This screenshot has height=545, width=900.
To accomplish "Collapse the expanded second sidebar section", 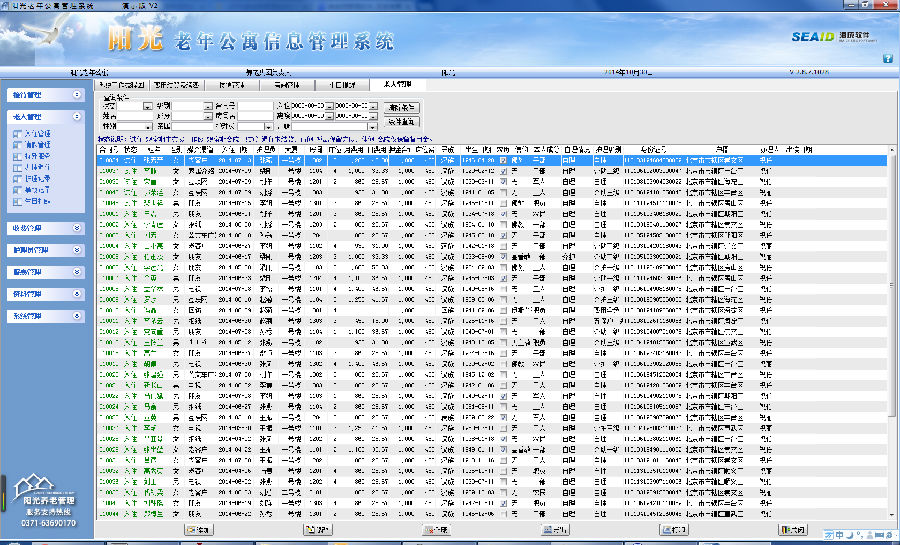I will (x=77, y=117).
